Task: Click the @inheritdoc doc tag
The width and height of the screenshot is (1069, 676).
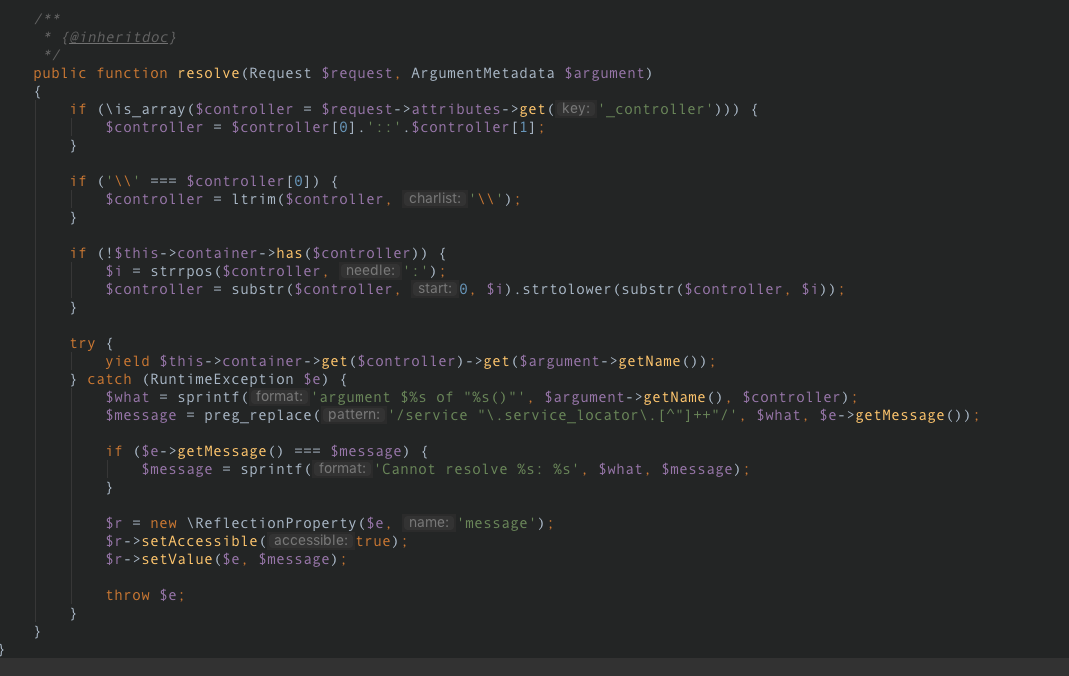Action: (x=119, y=37)
